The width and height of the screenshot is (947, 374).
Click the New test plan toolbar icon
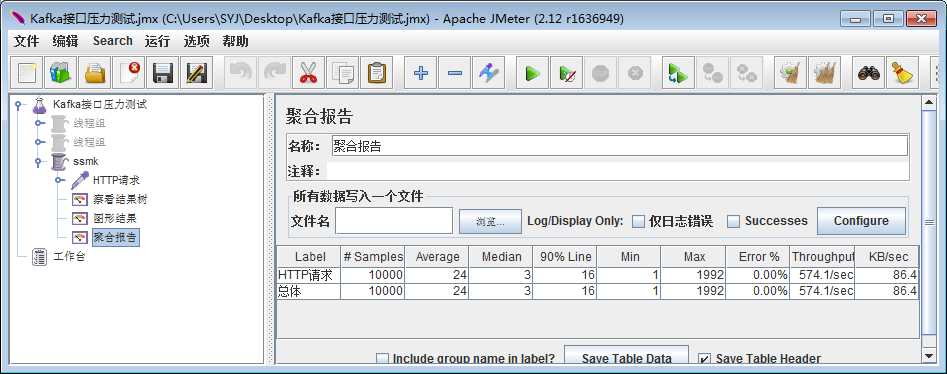[27, 73]
